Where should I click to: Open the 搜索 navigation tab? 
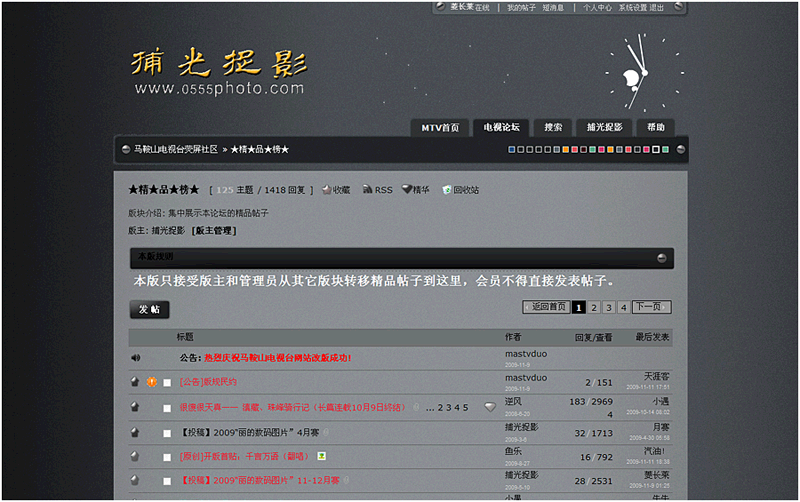coord(553,128)
